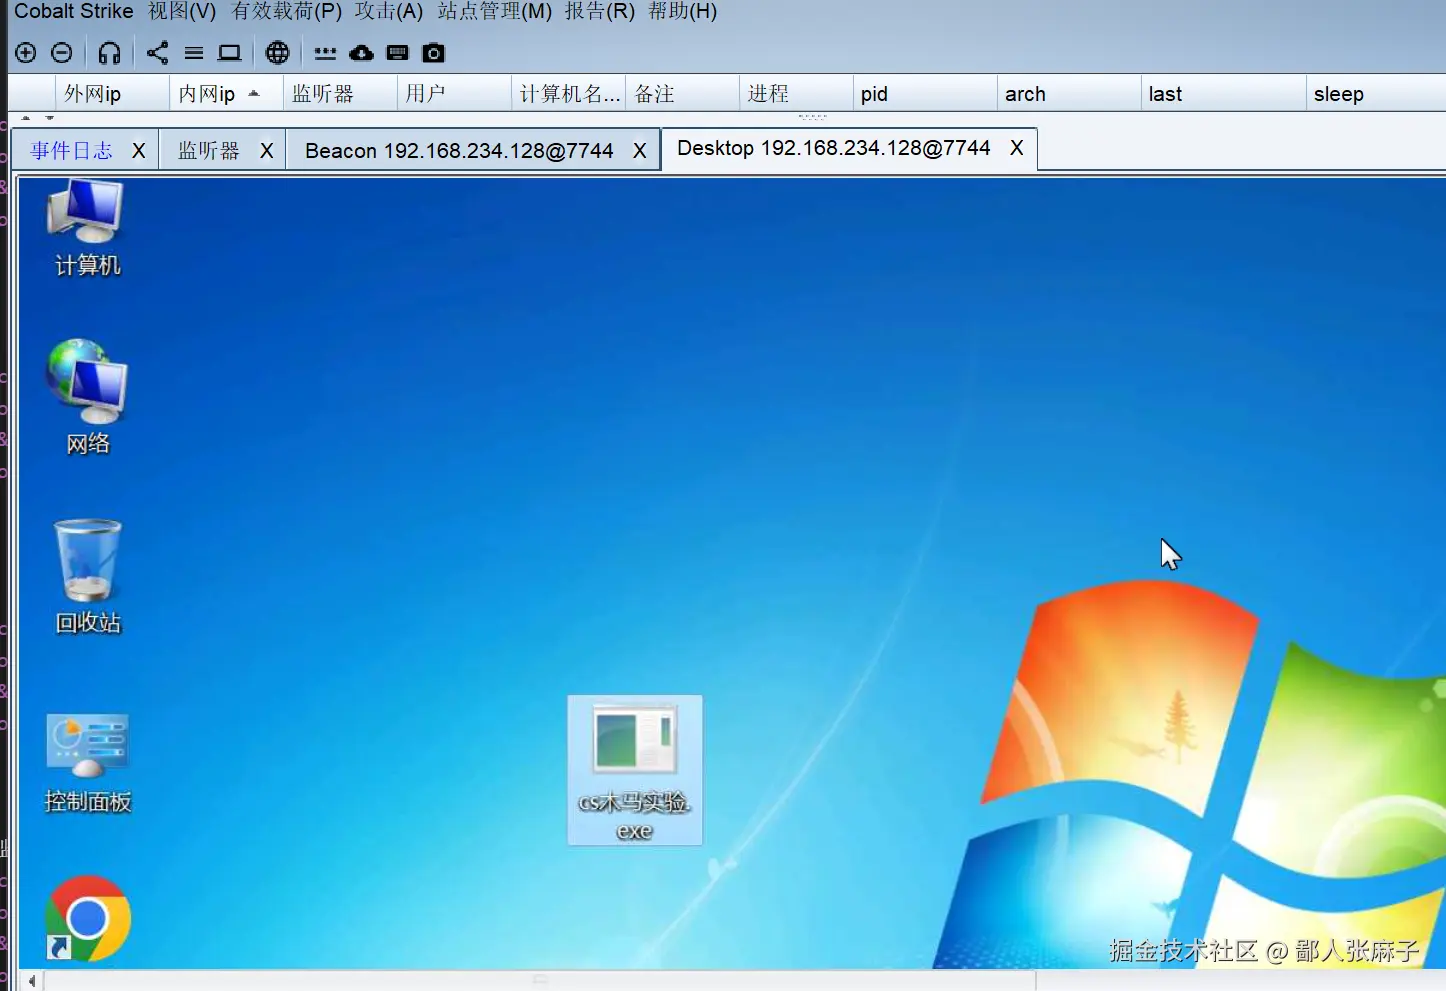View credentials with the password dots icon
This screenshot has height=991, width=1446.
tap(325, 53)
